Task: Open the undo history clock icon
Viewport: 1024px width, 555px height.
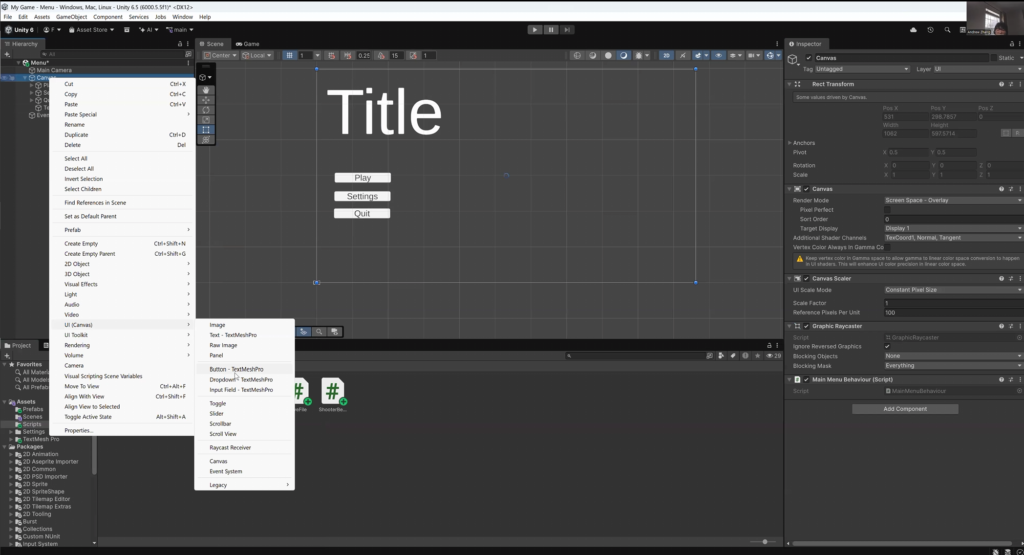Action: tap(930, 29)
